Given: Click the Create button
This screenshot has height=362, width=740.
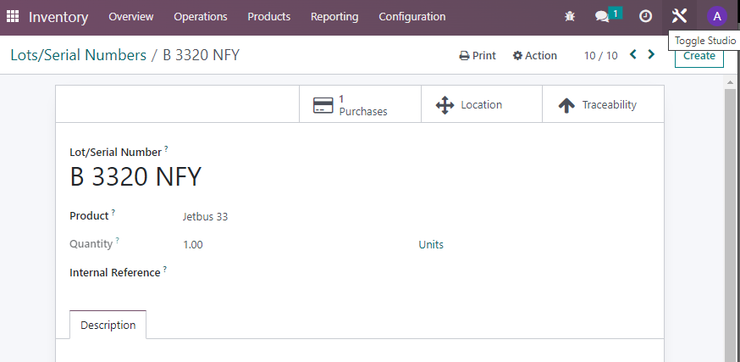Looking at the screenshot, I should (x=699, y=56).
